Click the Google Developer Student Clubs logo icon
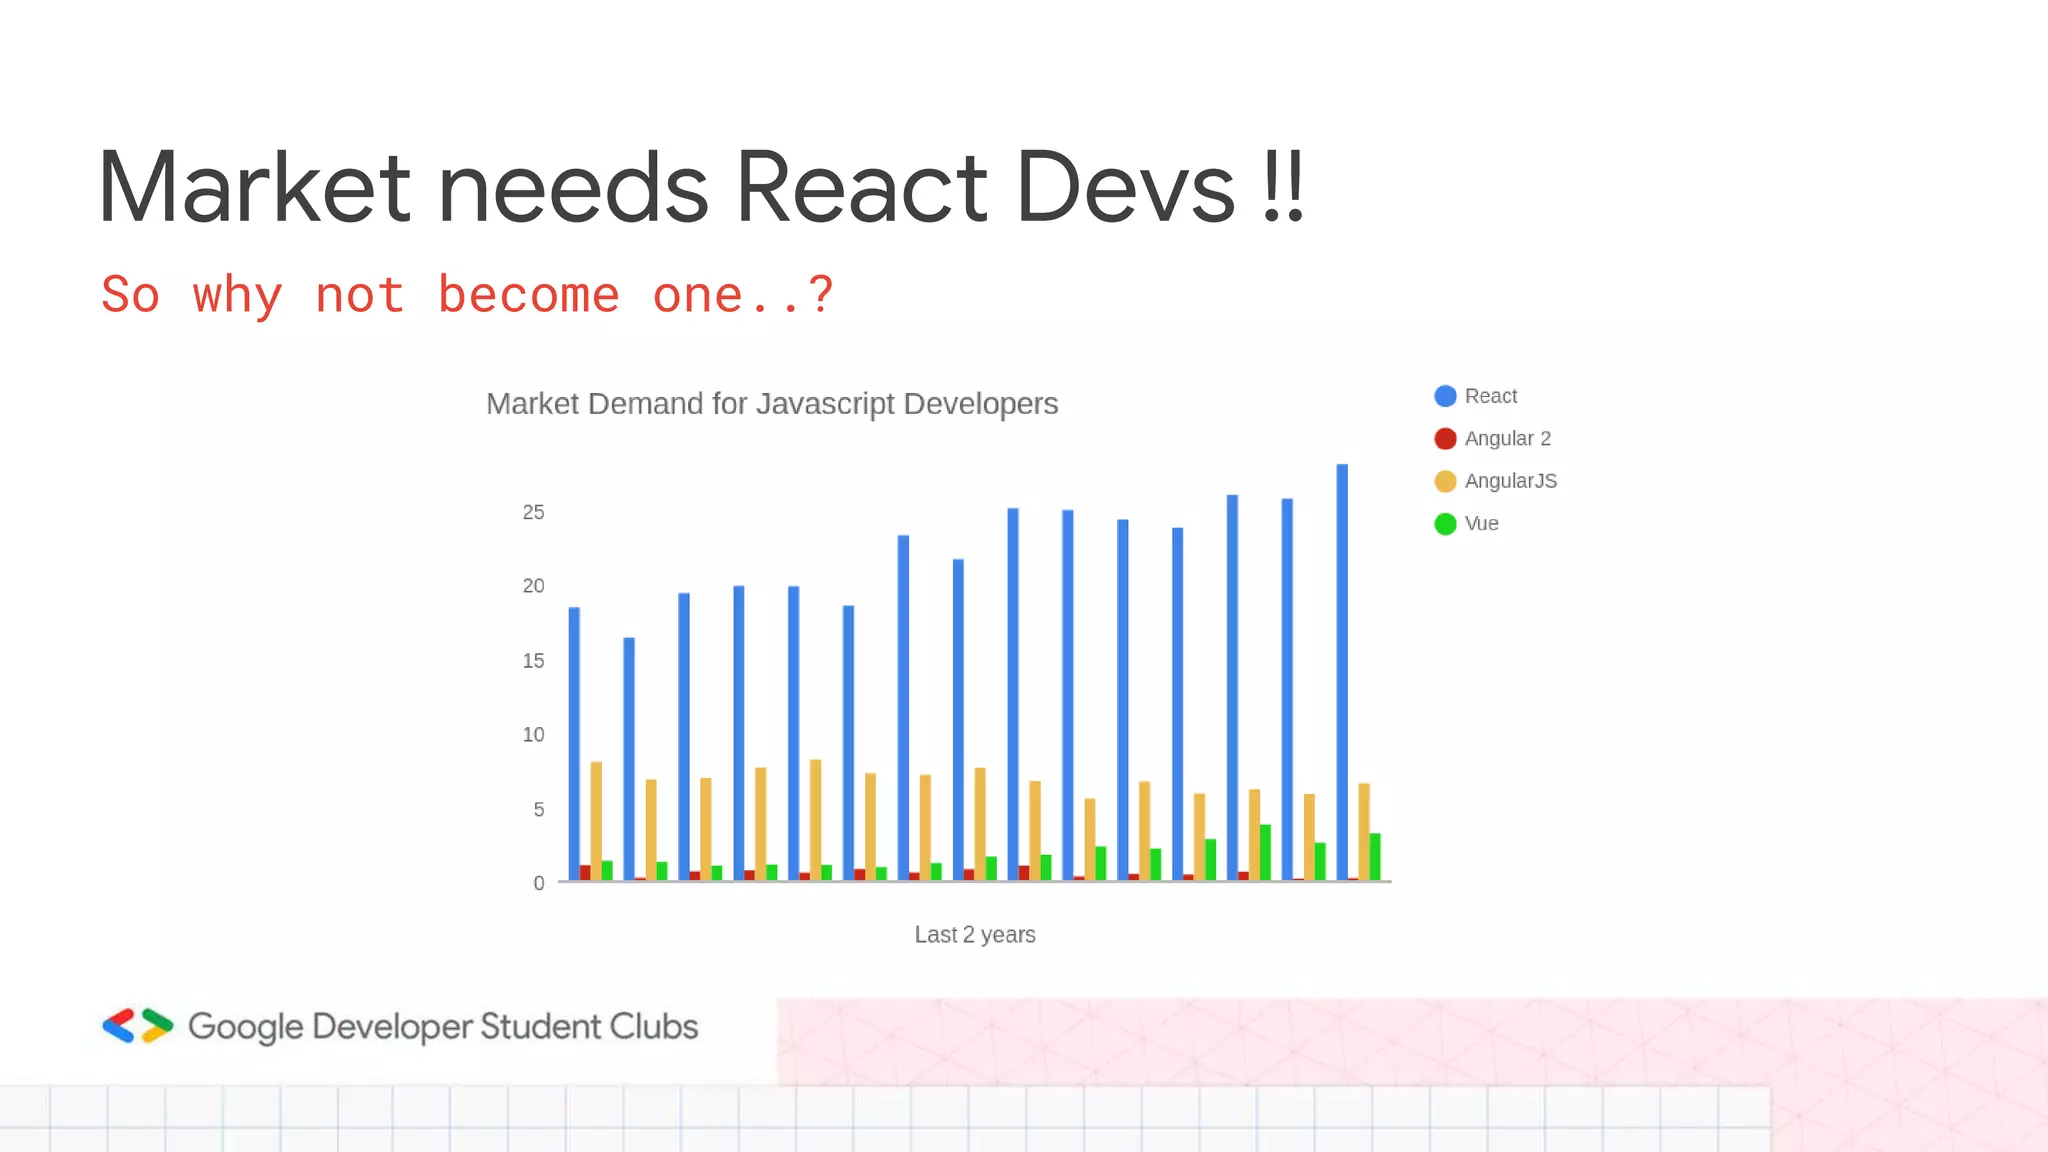This screenshot has width=2048, height=1152. [138, 1026]
